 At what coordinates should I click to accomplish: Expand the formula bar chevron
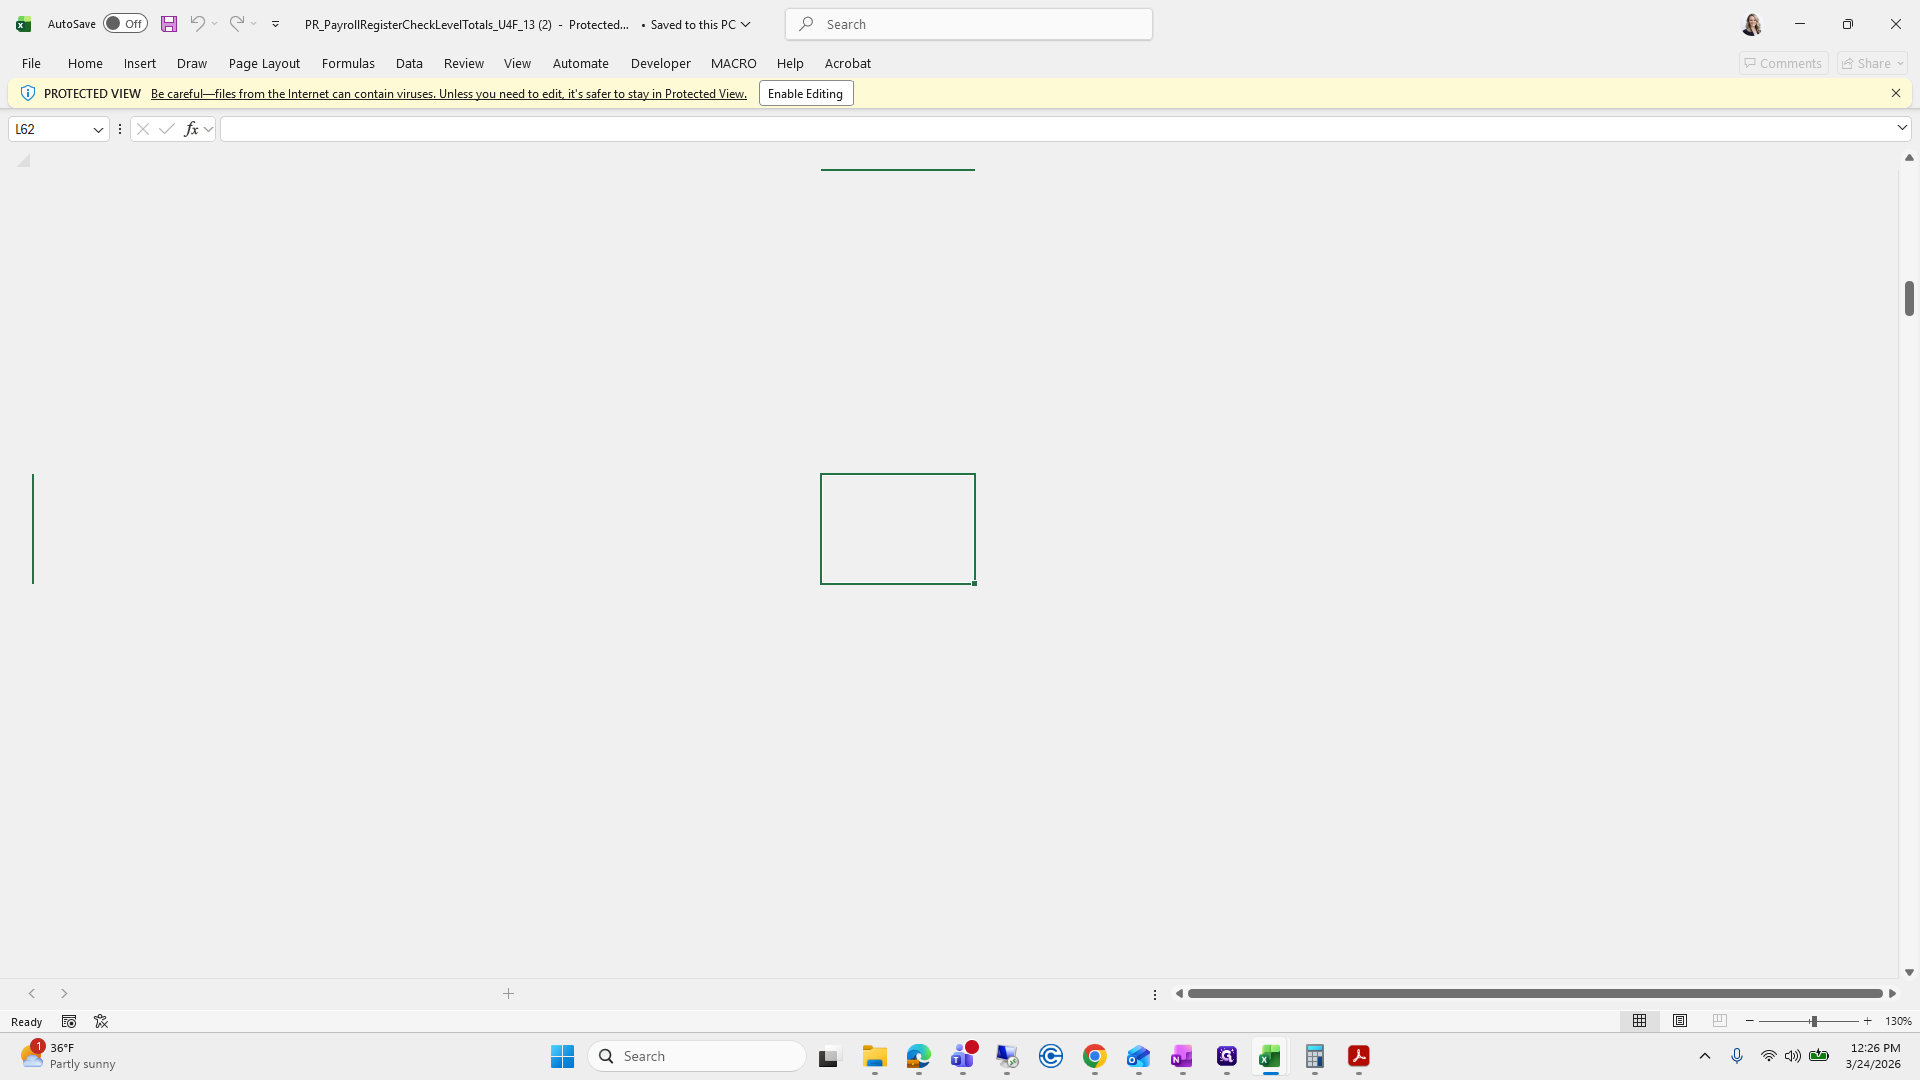[1902, 128]
